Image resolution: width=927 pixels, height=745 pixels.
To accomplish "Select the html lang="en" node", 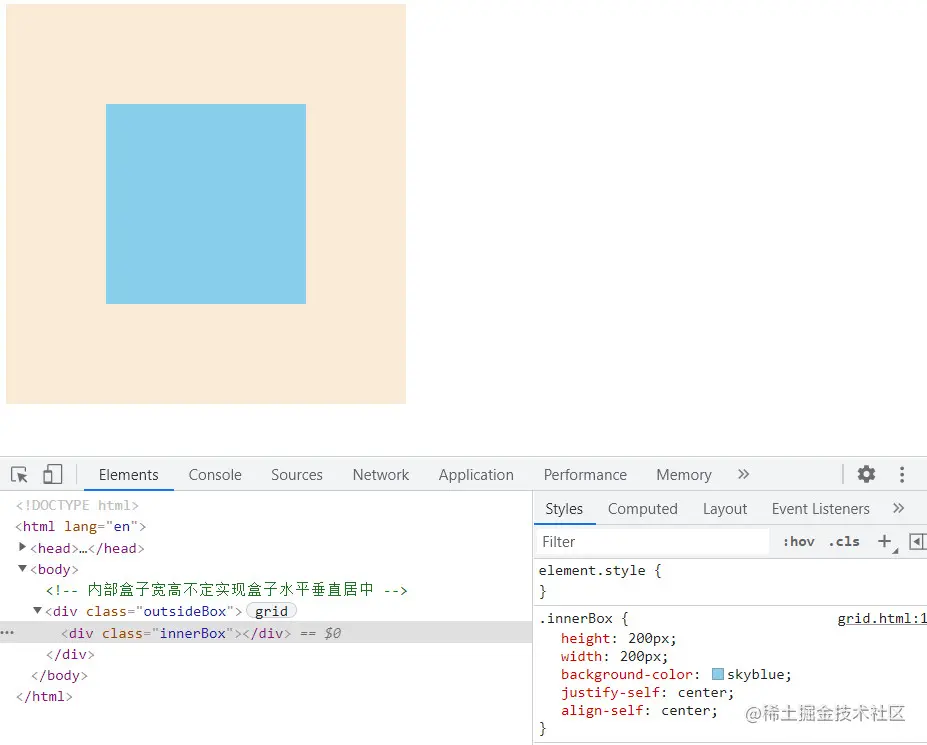I will click(x=80, y=526).
